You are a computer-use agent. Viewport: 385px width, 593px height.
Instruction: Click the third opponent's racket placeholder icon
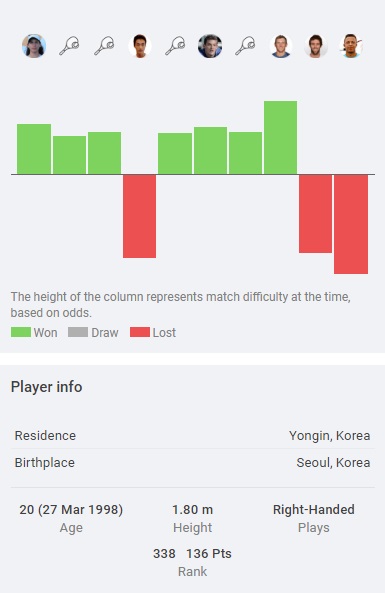tap(104, 46)
